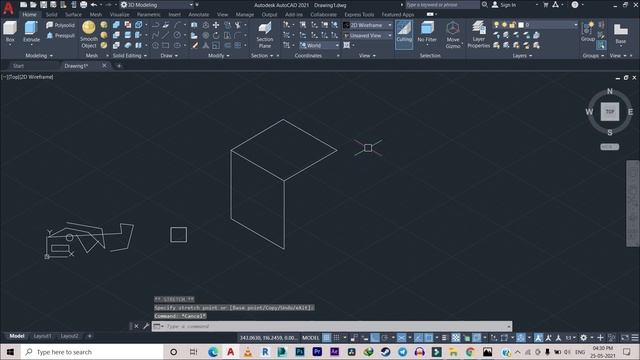The image size is (640, 360).
Task: Toggle MODEL space button in status bar
Action: coord(311,338)
